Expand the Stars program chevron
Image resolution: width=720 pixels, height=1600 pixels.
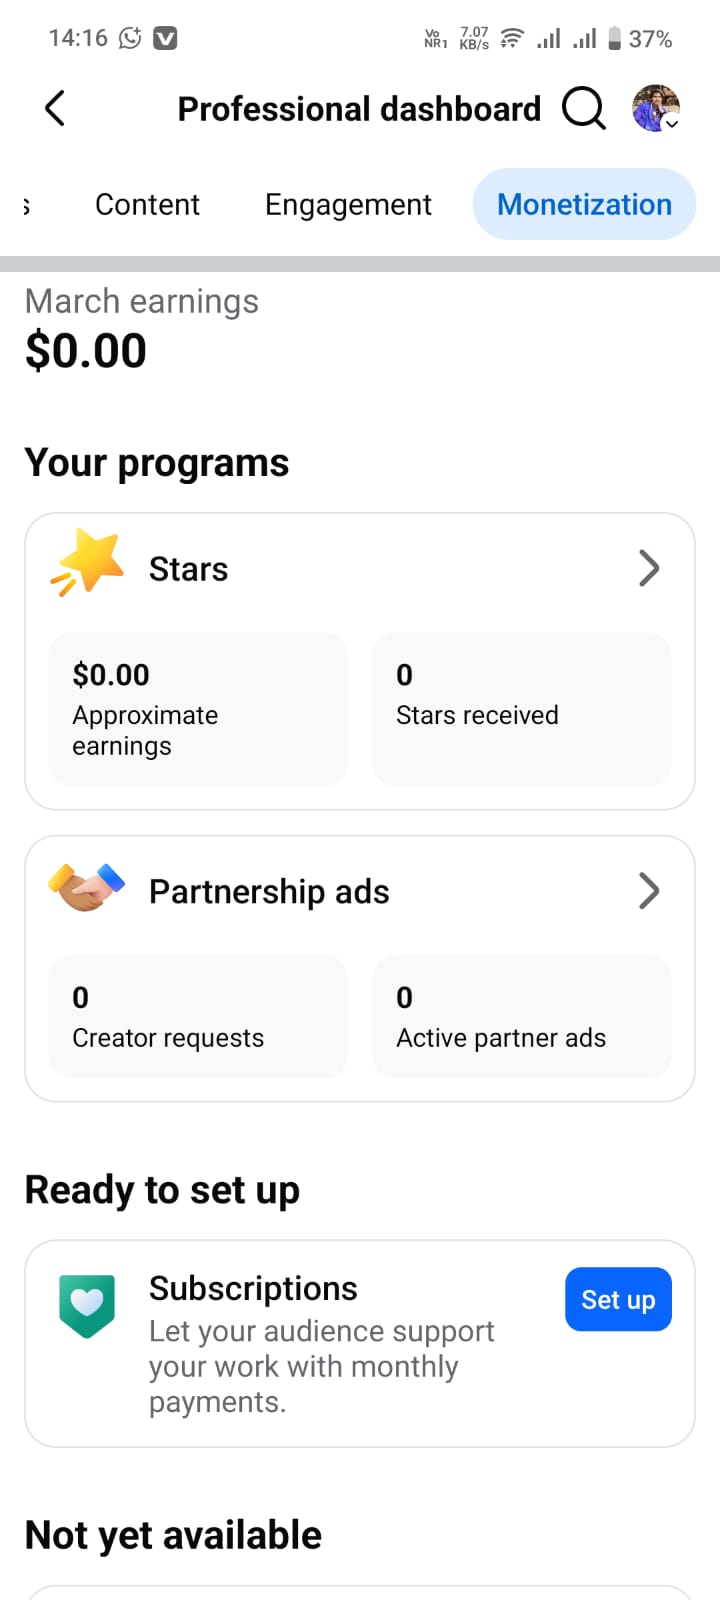(x=649, y=568)
